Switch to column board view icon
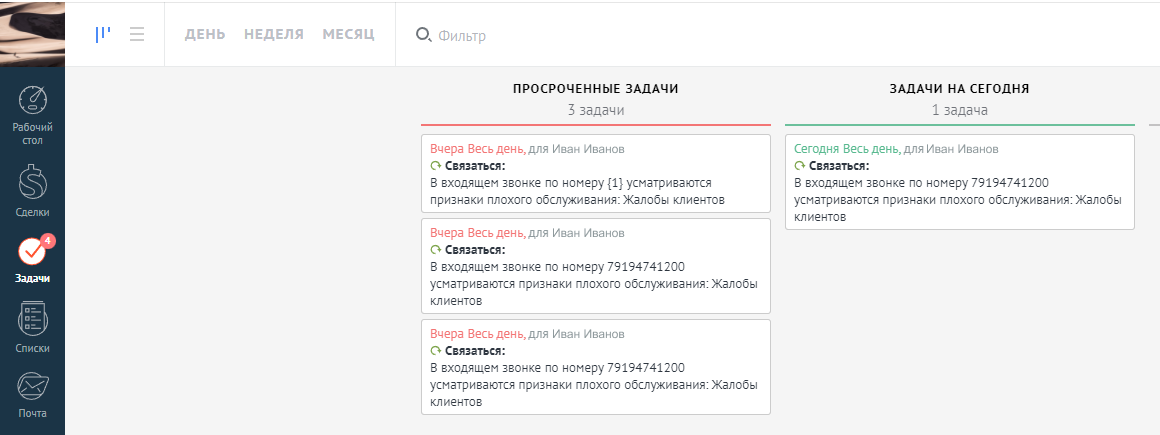This screenshot has width=1160, height=435. tap(102, 34)
